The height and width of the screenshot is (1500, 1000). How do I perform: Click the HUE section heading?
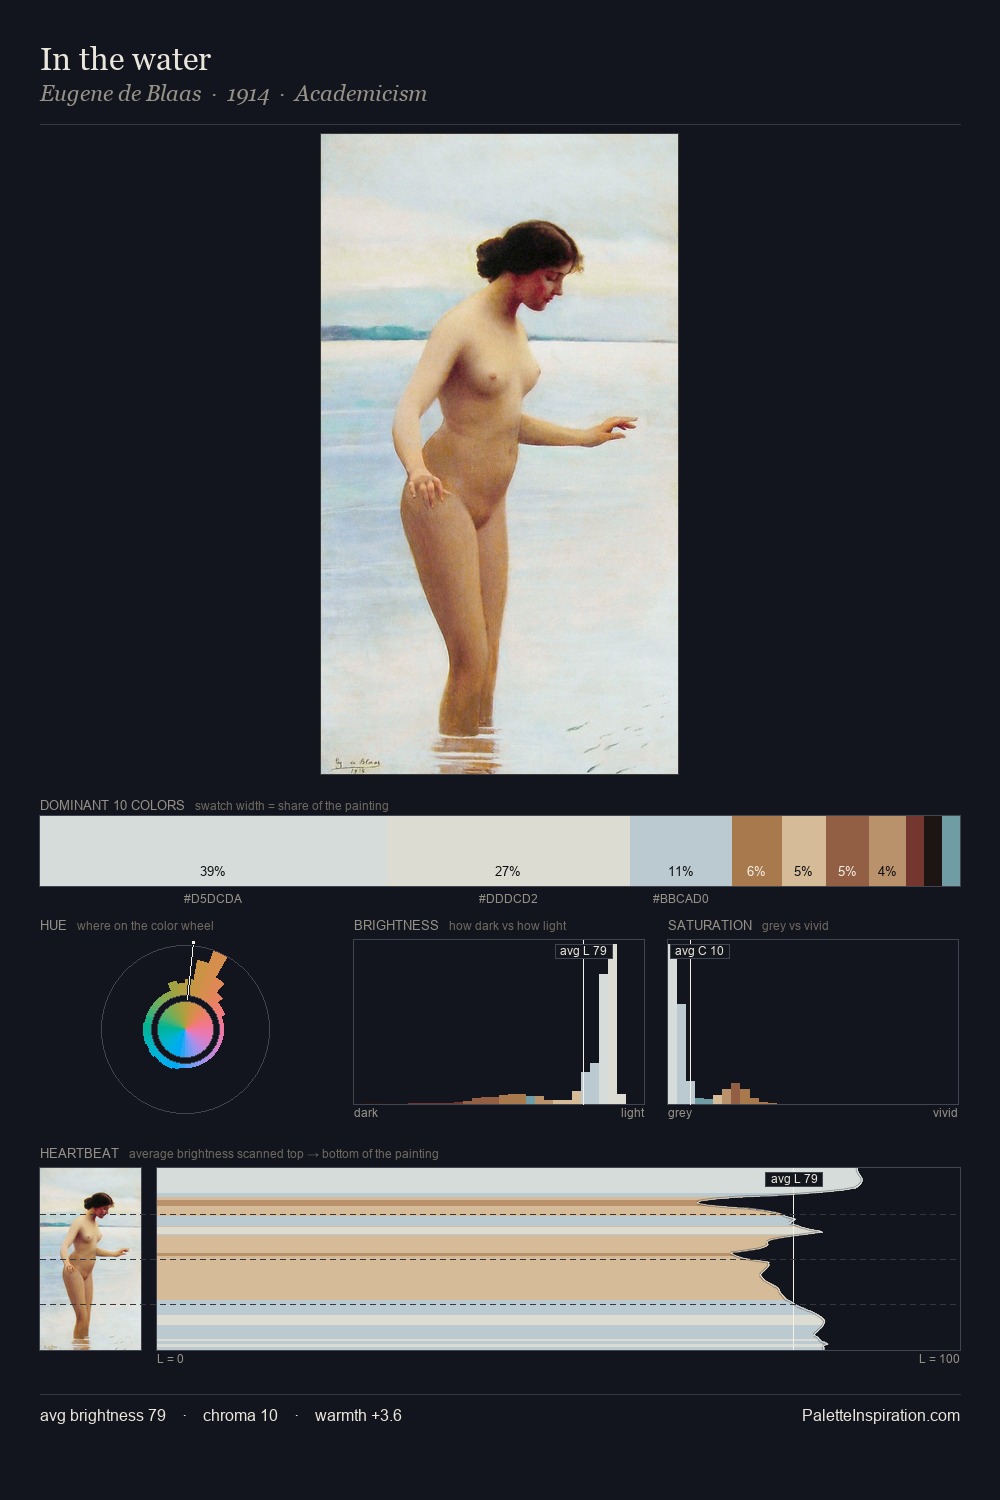click(53, 925)
